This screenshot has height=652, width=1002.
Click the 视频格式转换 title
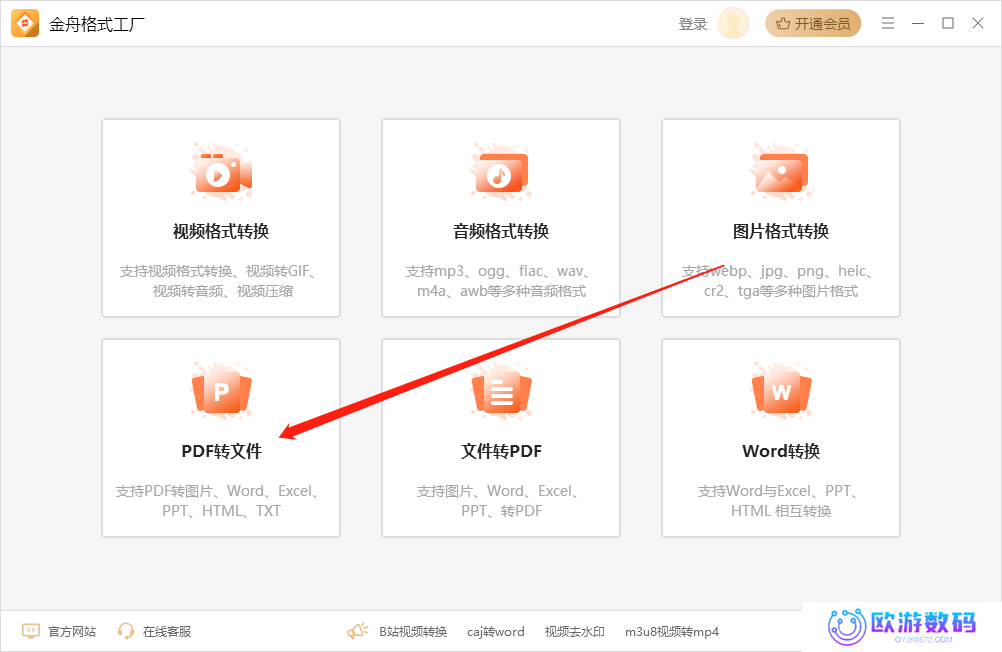point(221,231)
